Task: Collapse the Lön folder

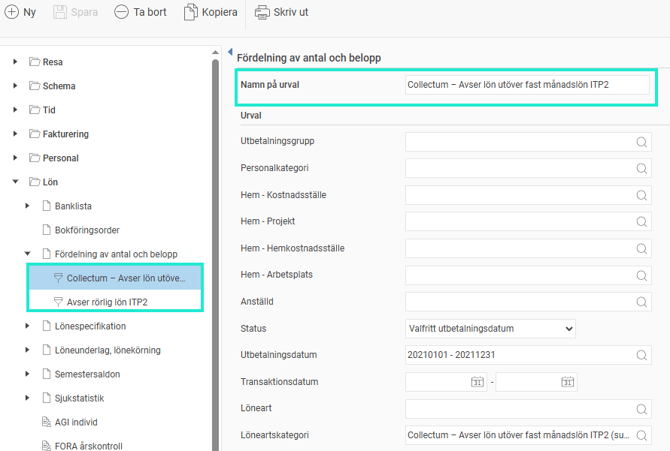Action: pos(15,182)
